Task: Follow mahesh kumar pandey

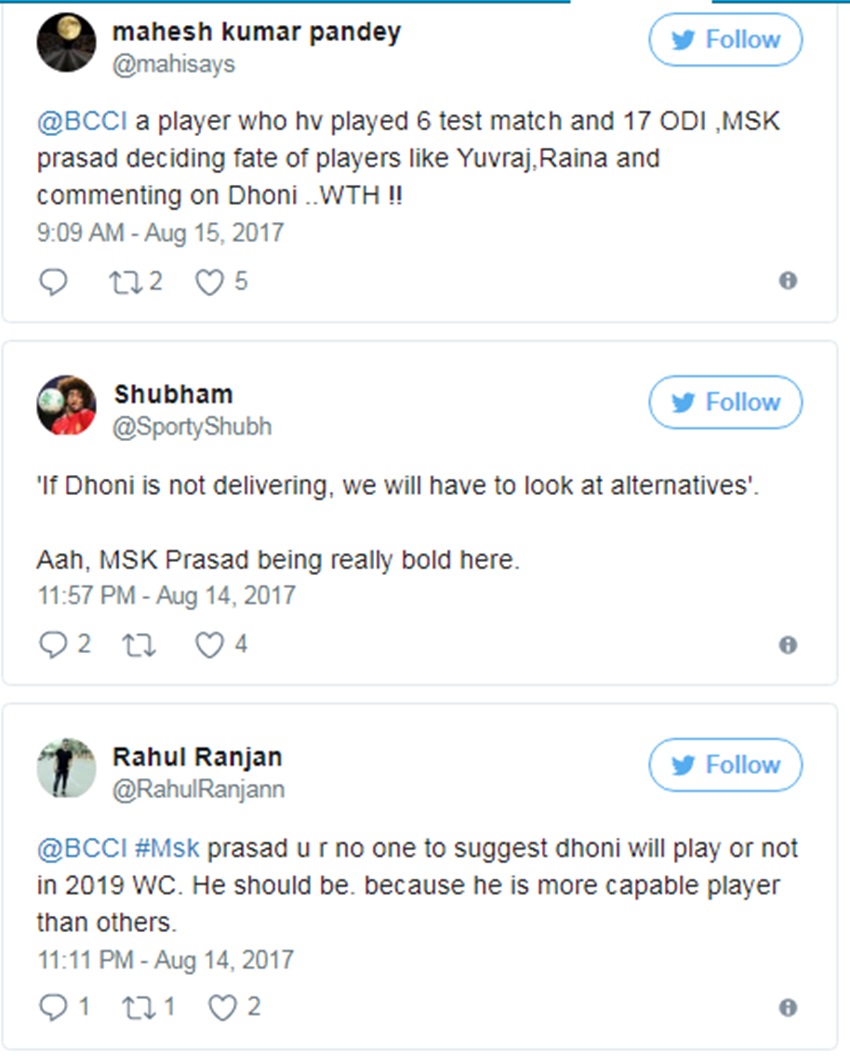Action: 725,40
